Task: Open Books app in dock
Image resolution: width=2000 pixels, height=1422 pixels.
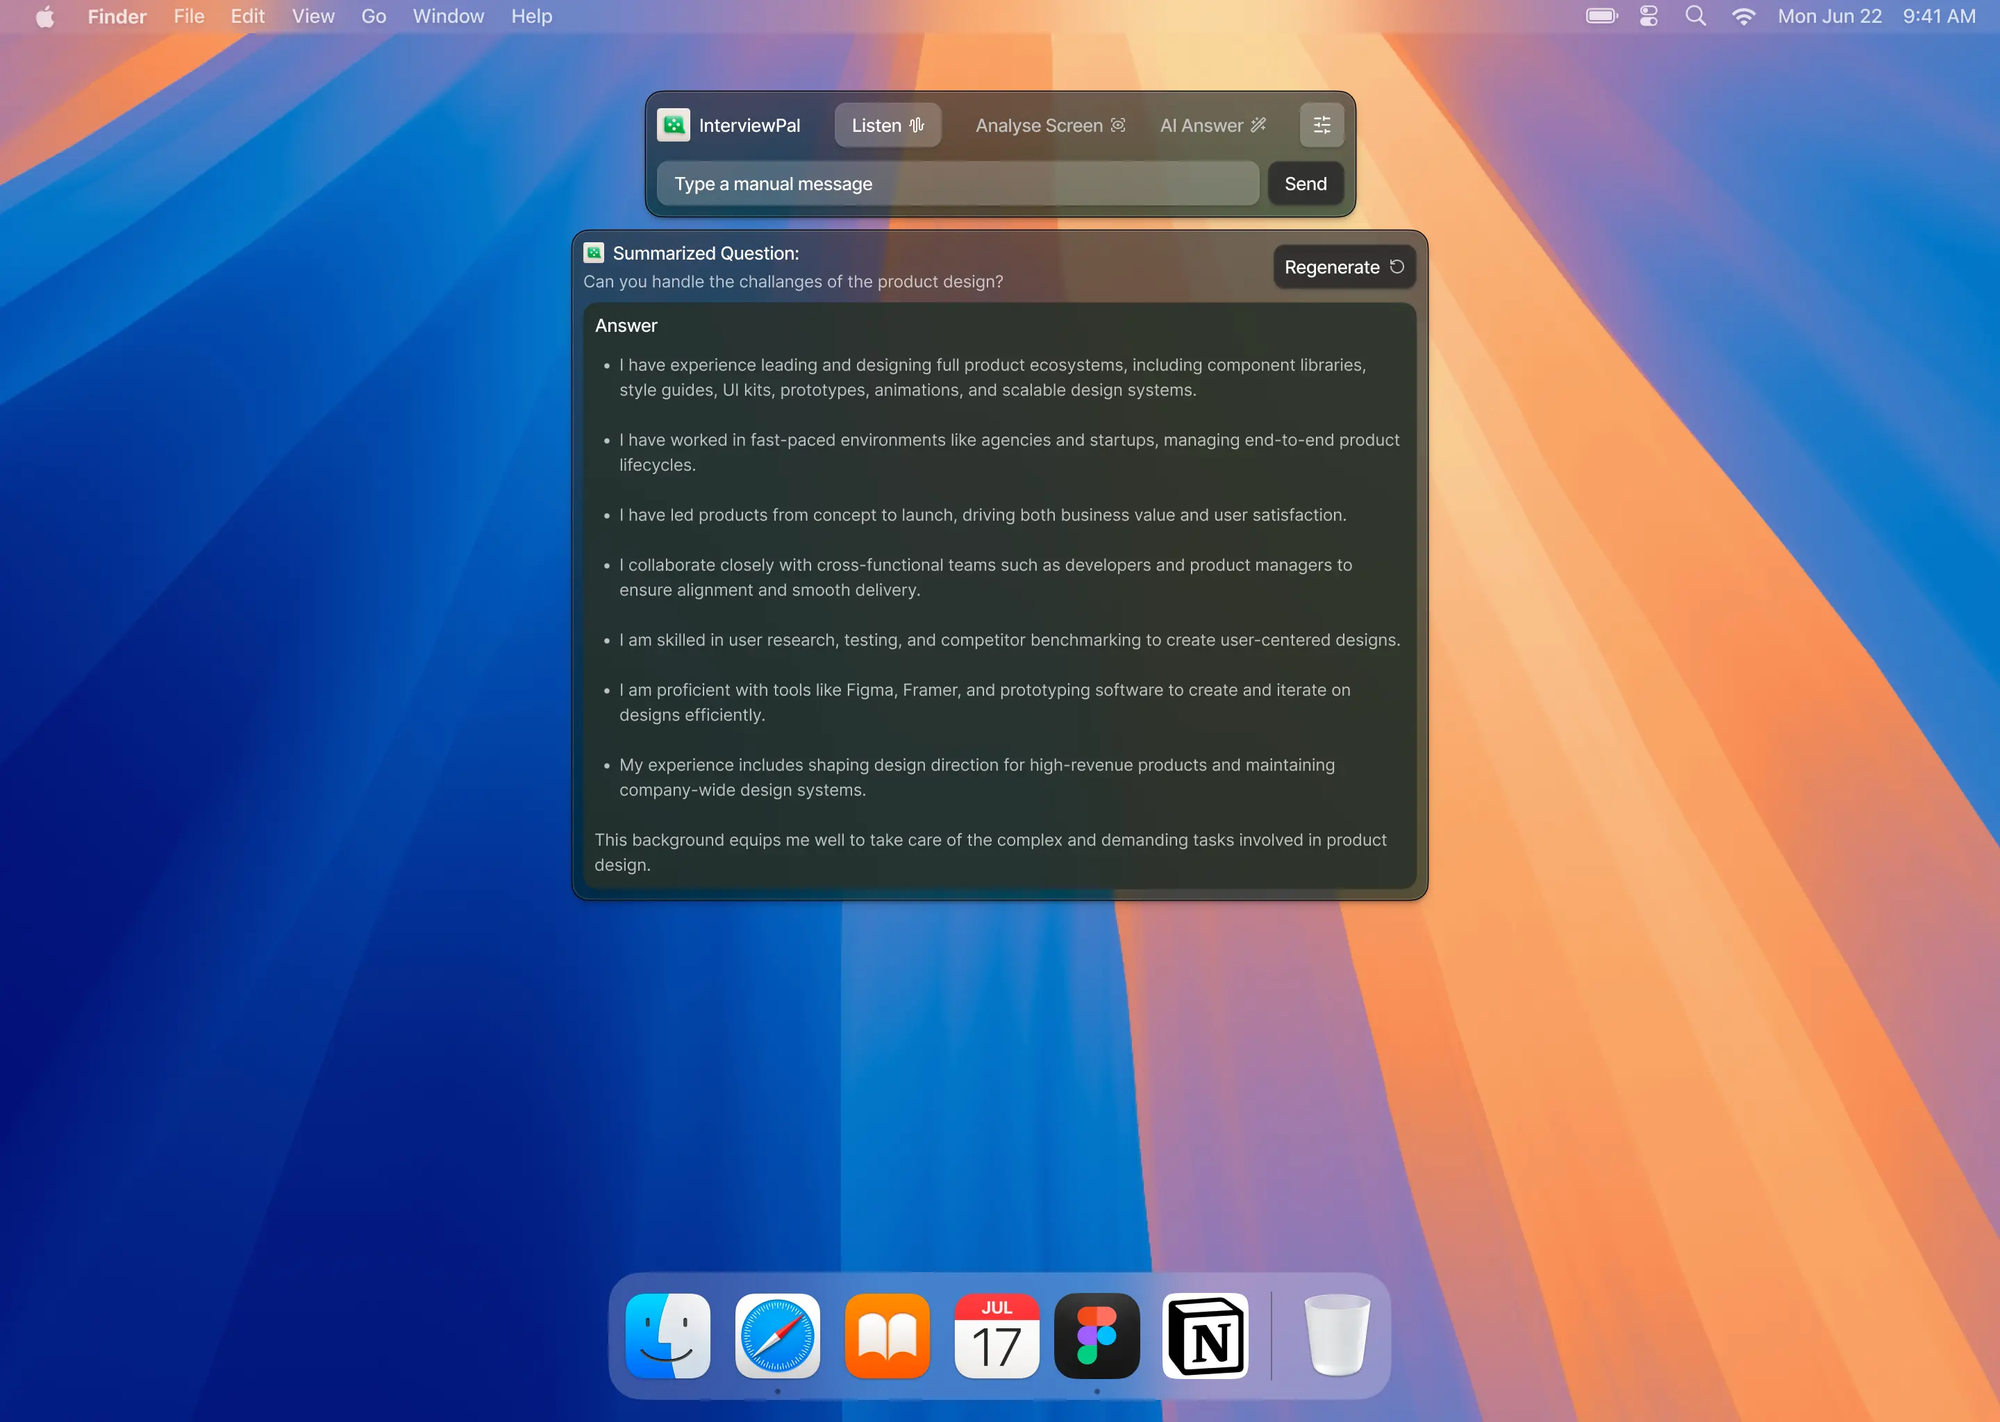Action: (887, 1336)
